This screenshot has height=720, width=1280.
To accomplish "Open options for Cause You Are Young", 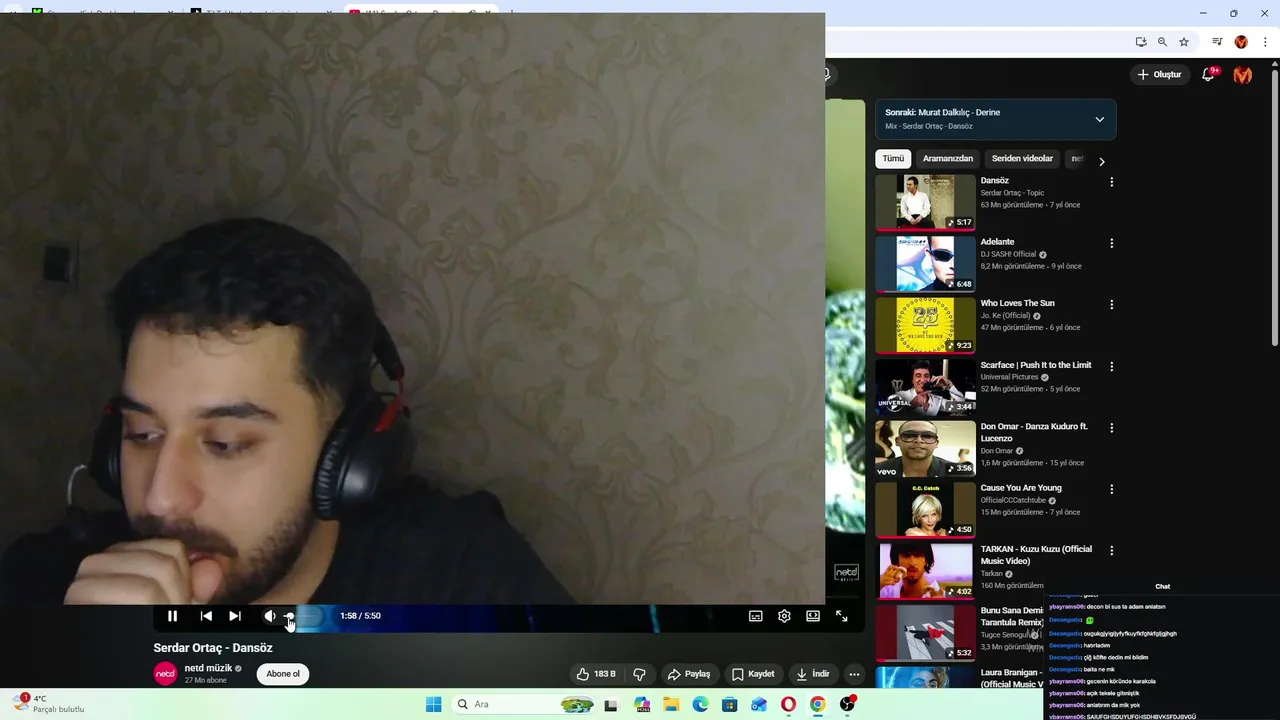I will pyautogui.click(x=1111, y=490).
